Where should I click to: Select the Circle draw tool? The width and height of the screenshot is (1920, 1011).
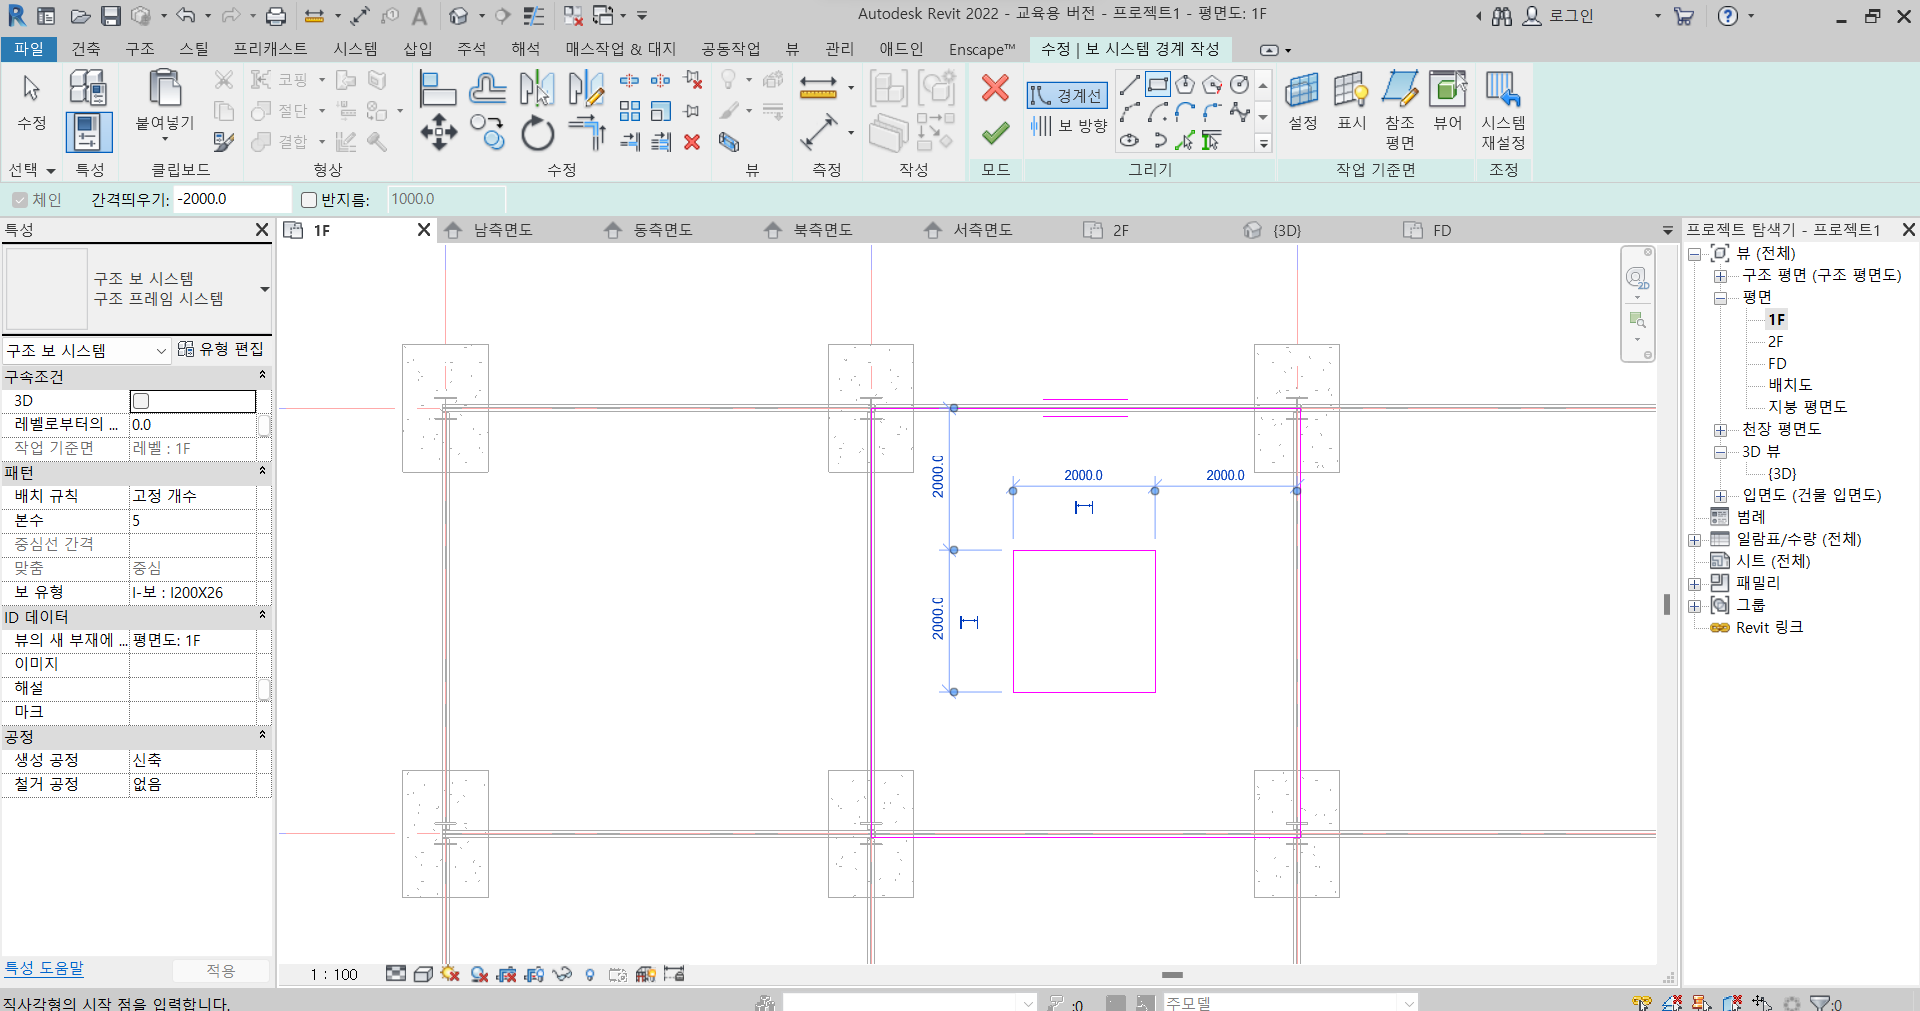pos(1240,84)
